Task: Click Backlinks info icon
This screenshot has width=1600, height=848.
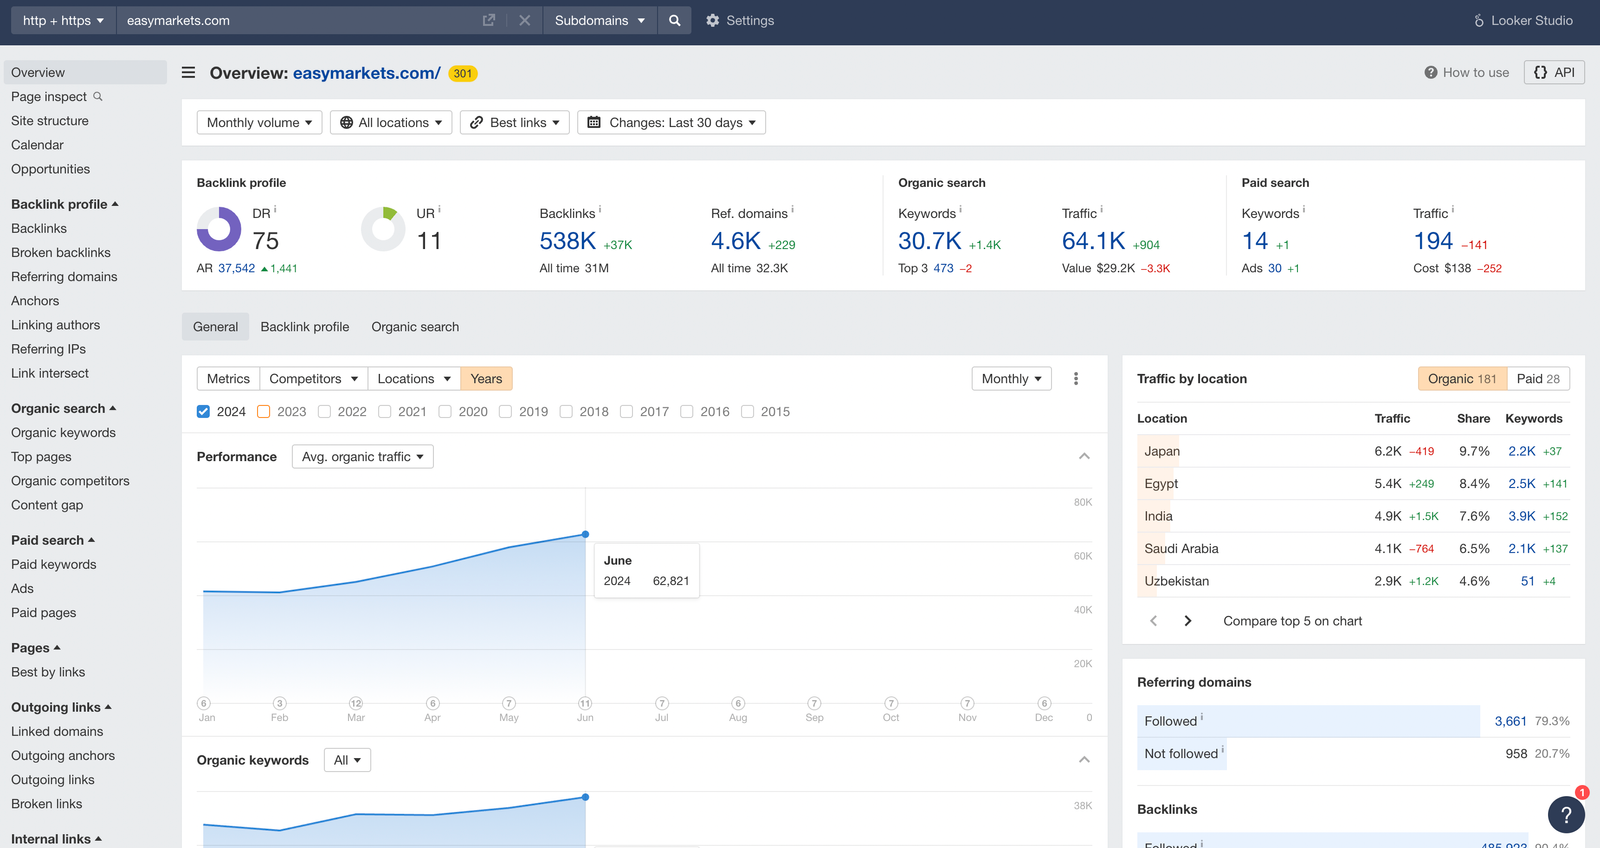Action: click(600, 210)
